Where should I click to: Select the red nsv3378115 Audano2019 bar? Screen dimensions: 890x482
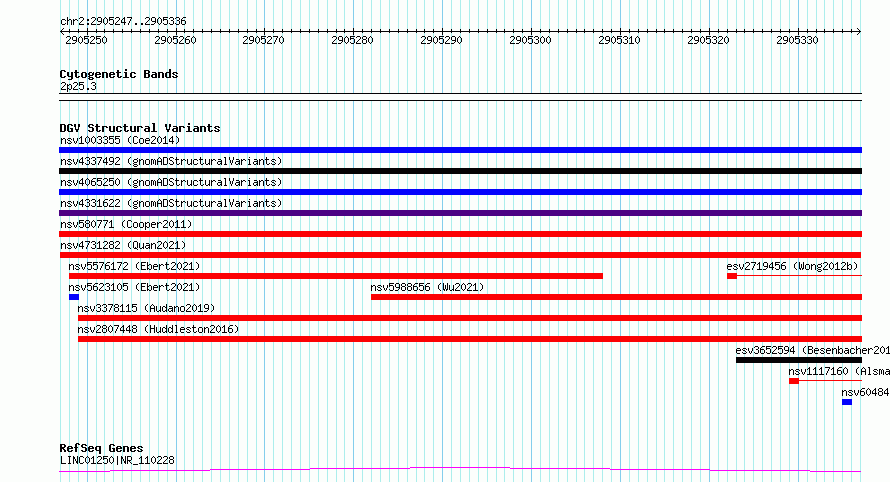click(470, 318)
